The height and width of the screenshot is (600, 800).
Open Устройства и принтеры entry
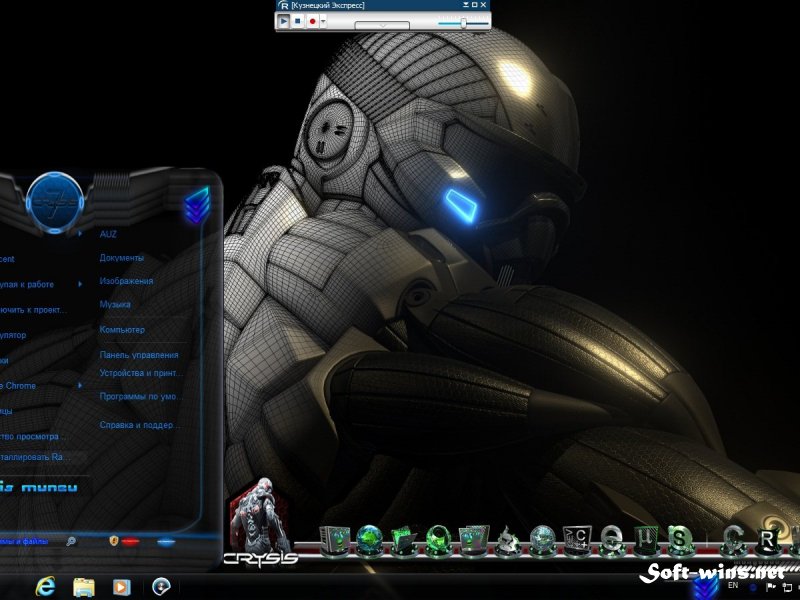pyautogui.click(x=140, y=373)
